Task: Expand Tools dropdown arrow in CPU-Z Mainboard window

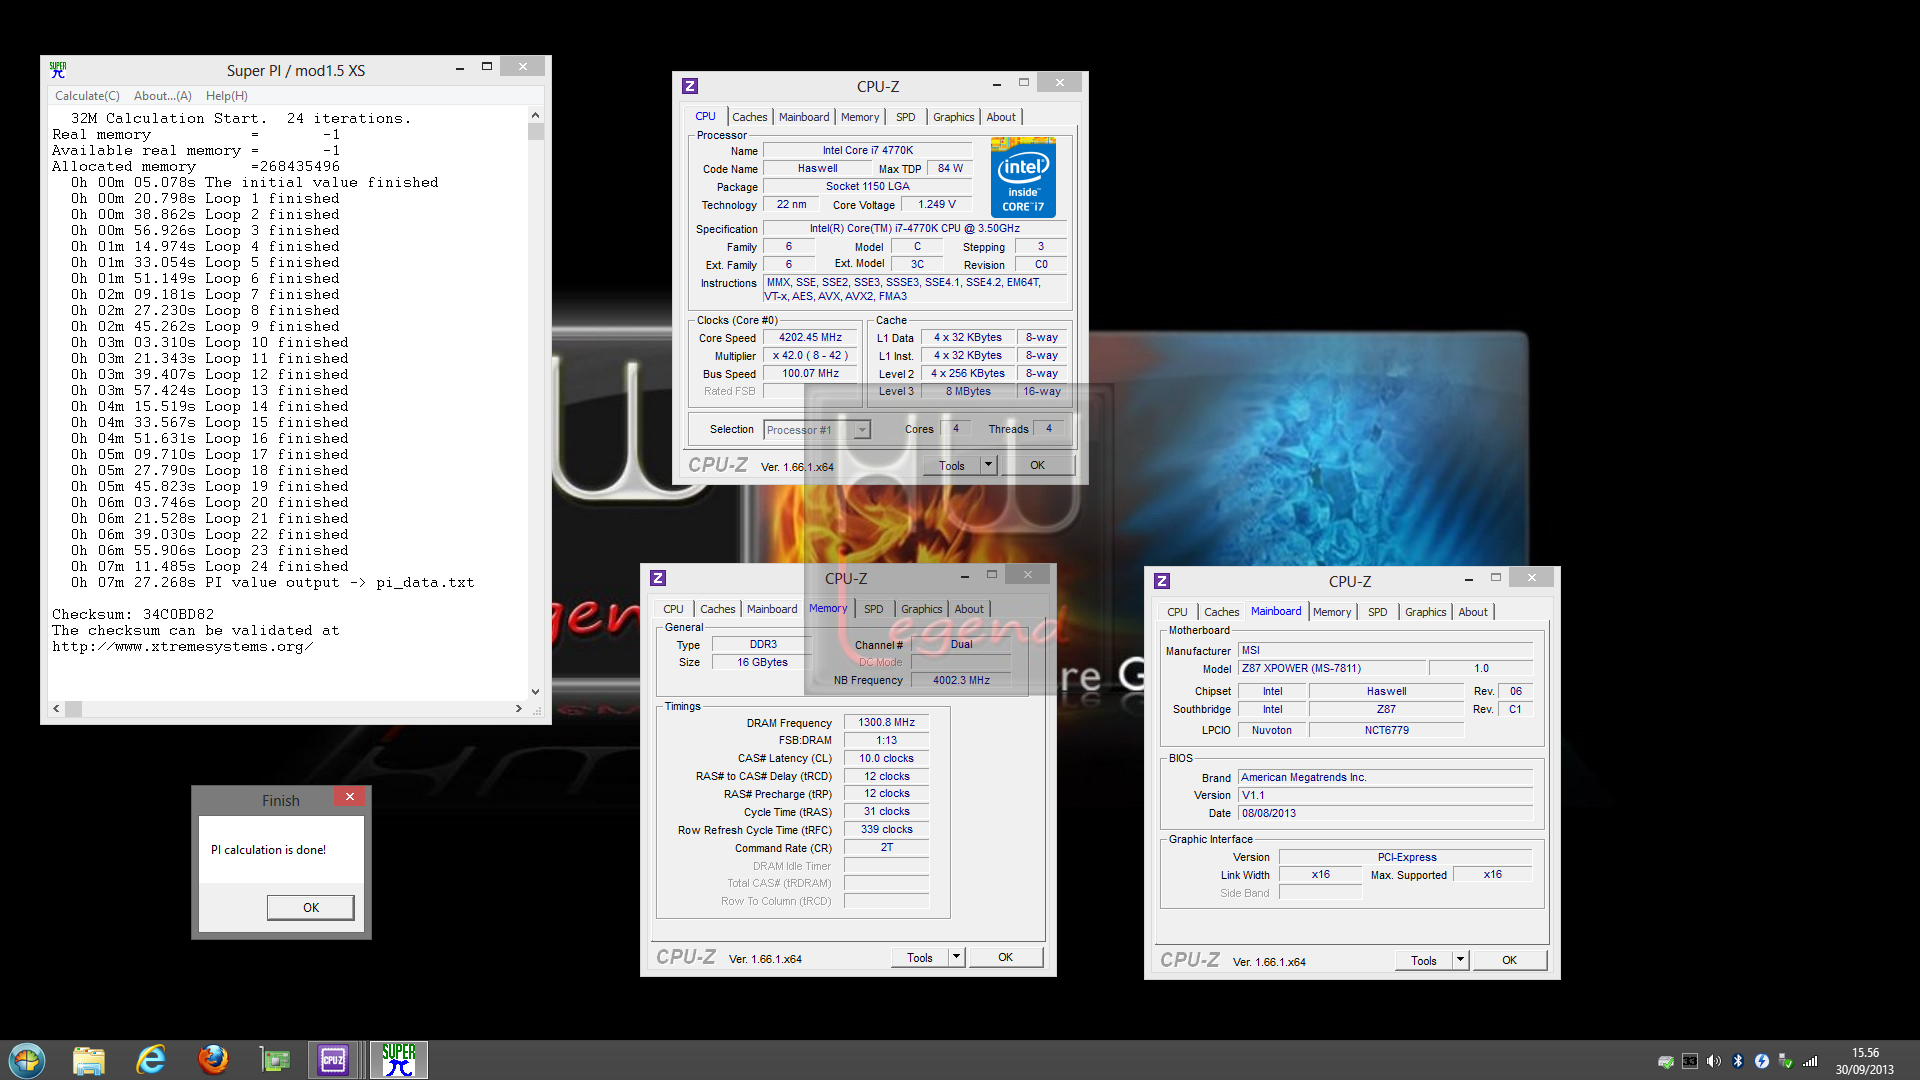Action: pyautogui.click(x=1460, y=960)
